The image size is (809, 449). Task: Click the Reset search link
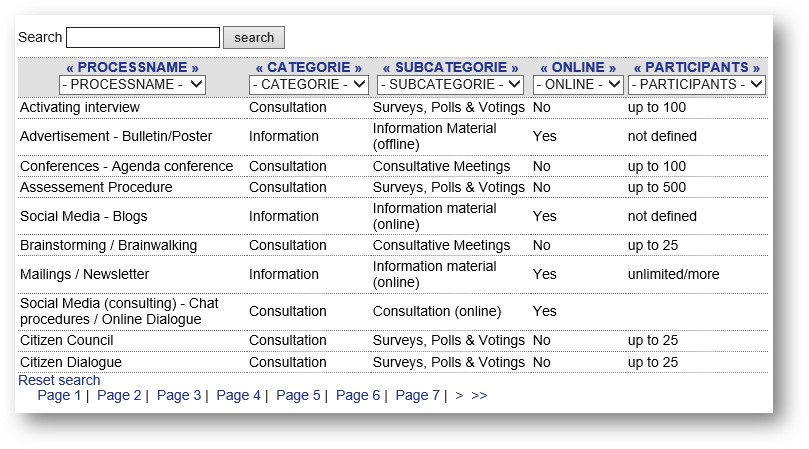59,380
